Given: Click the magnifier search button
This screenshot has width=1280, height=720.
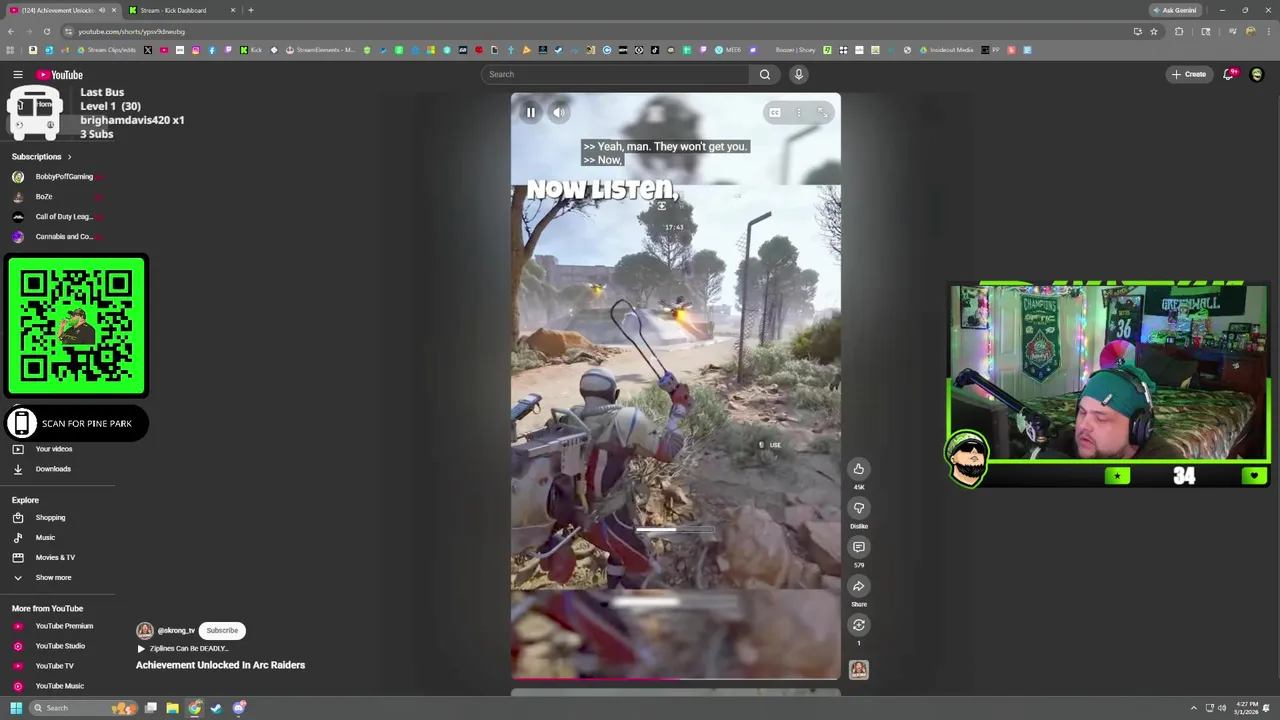Looking at the screenshot, I should pos(765,74).
